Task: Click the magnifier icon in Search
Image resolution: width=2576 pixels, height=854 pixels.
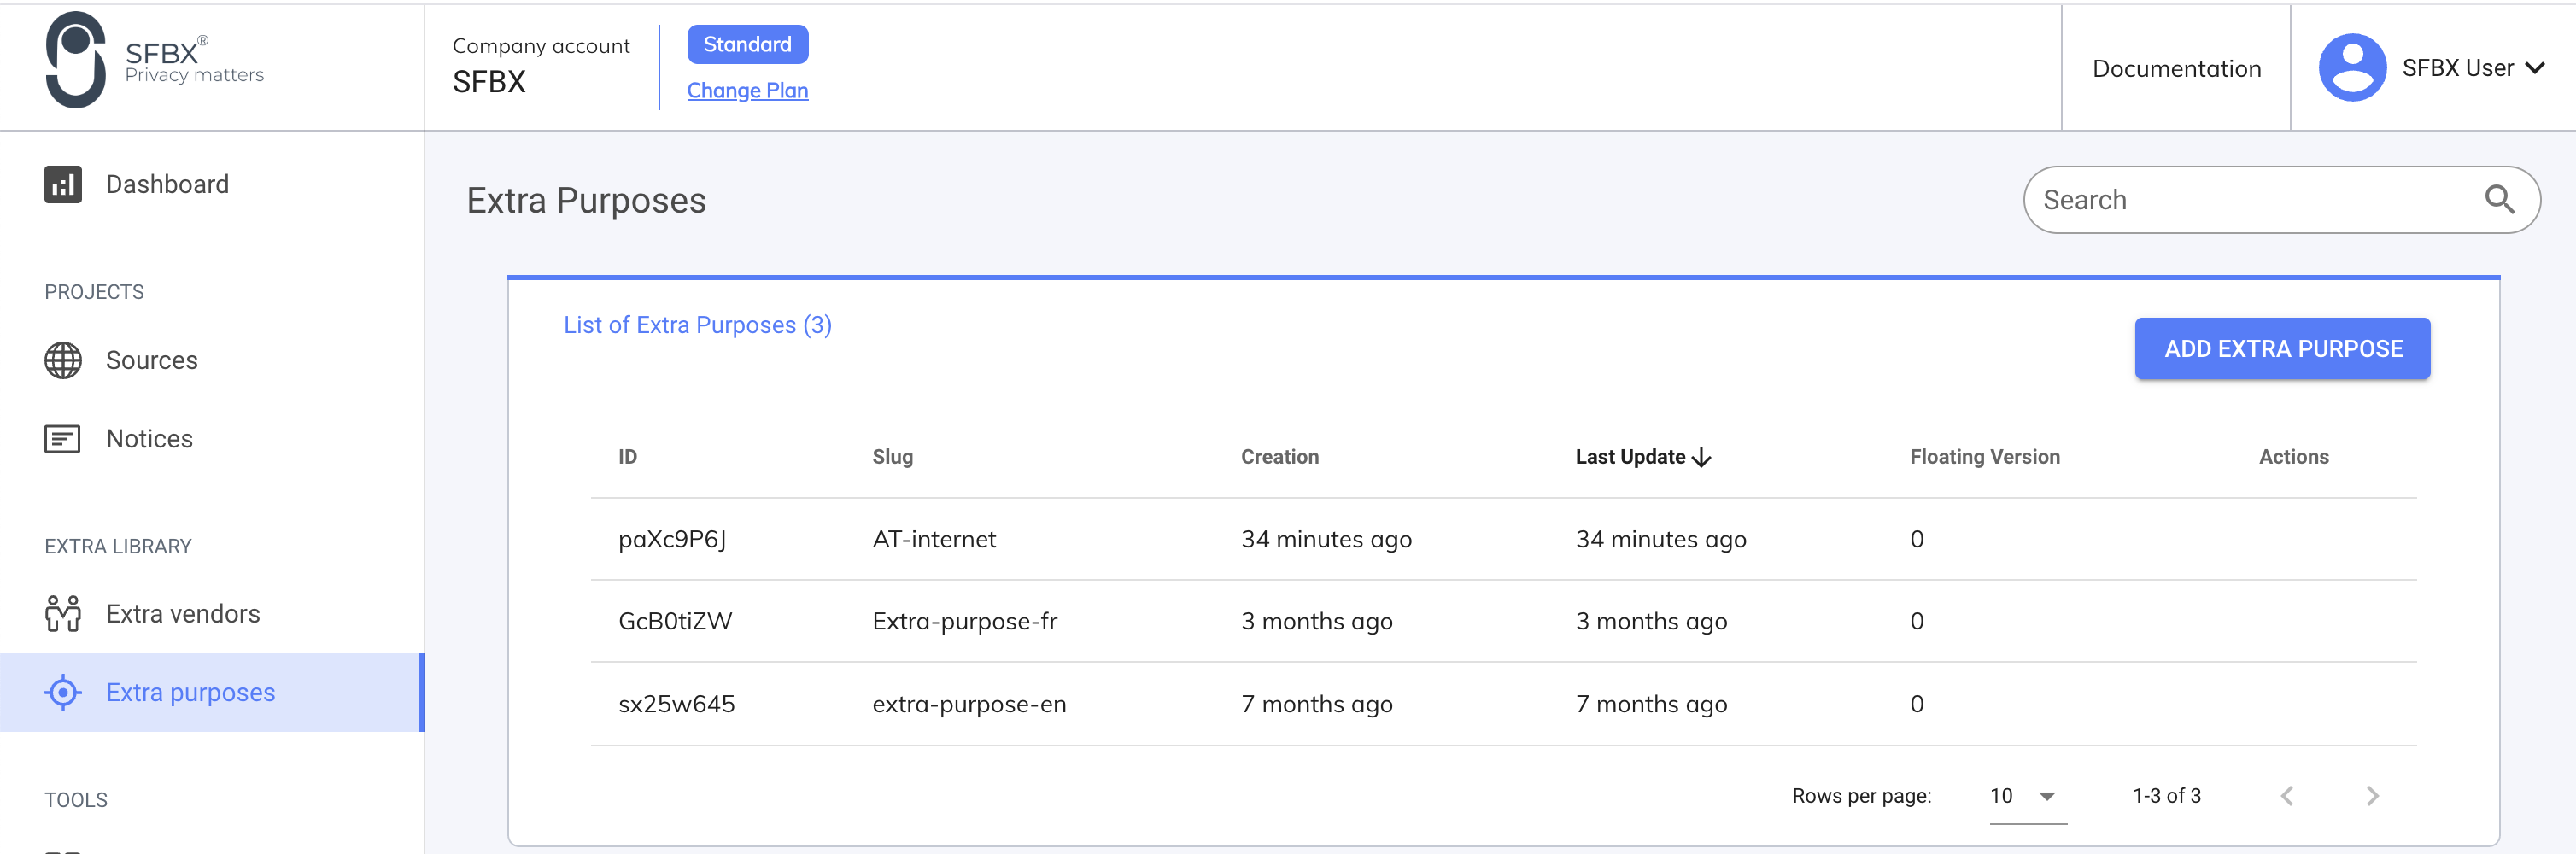Action: (2499, 200)
